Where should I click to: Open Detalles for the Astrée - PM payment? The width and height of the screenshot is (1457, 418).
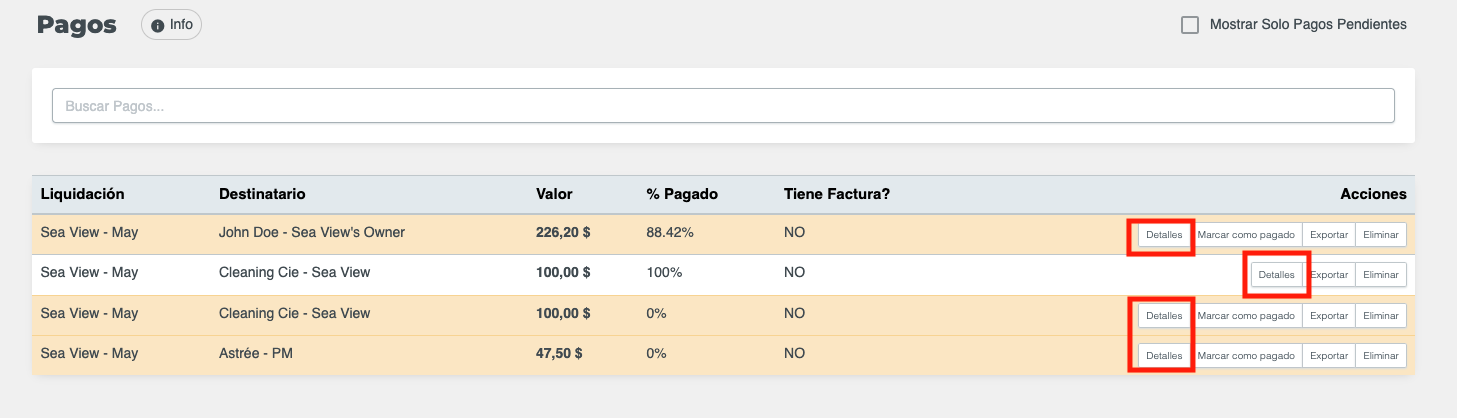tap(1163, 356)
